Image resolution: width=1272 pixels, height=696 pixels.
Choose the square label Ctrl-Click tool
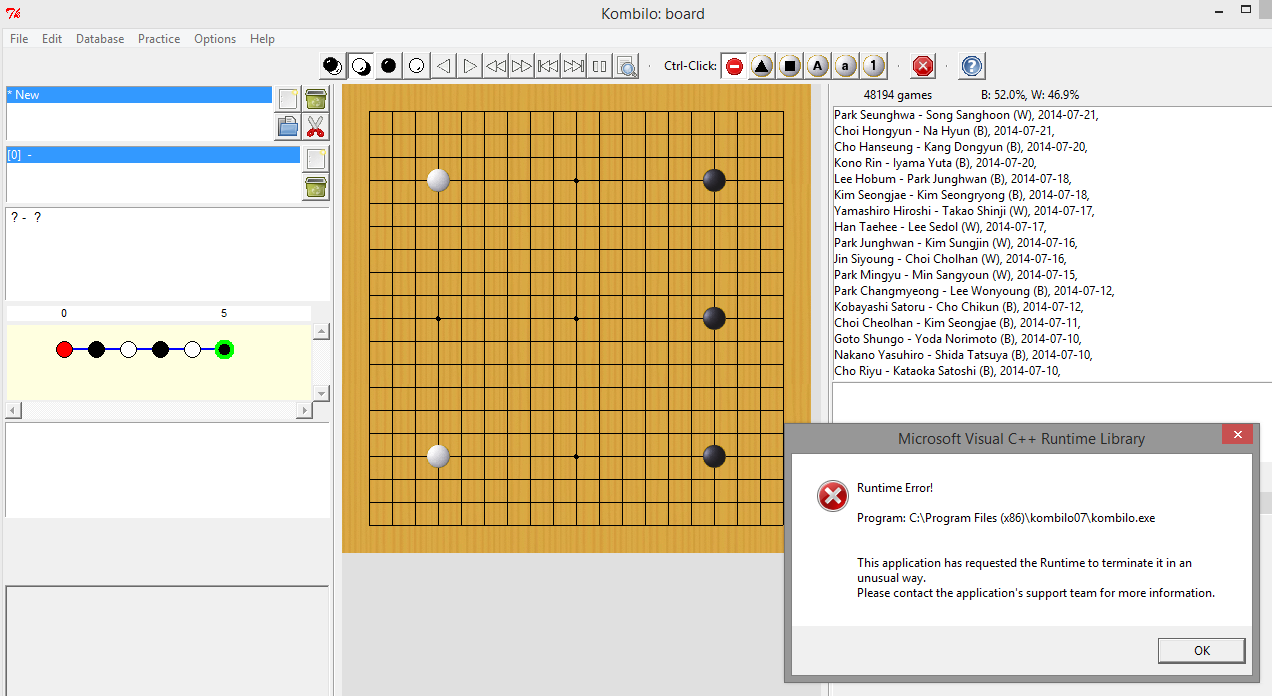tap(790, 66)
